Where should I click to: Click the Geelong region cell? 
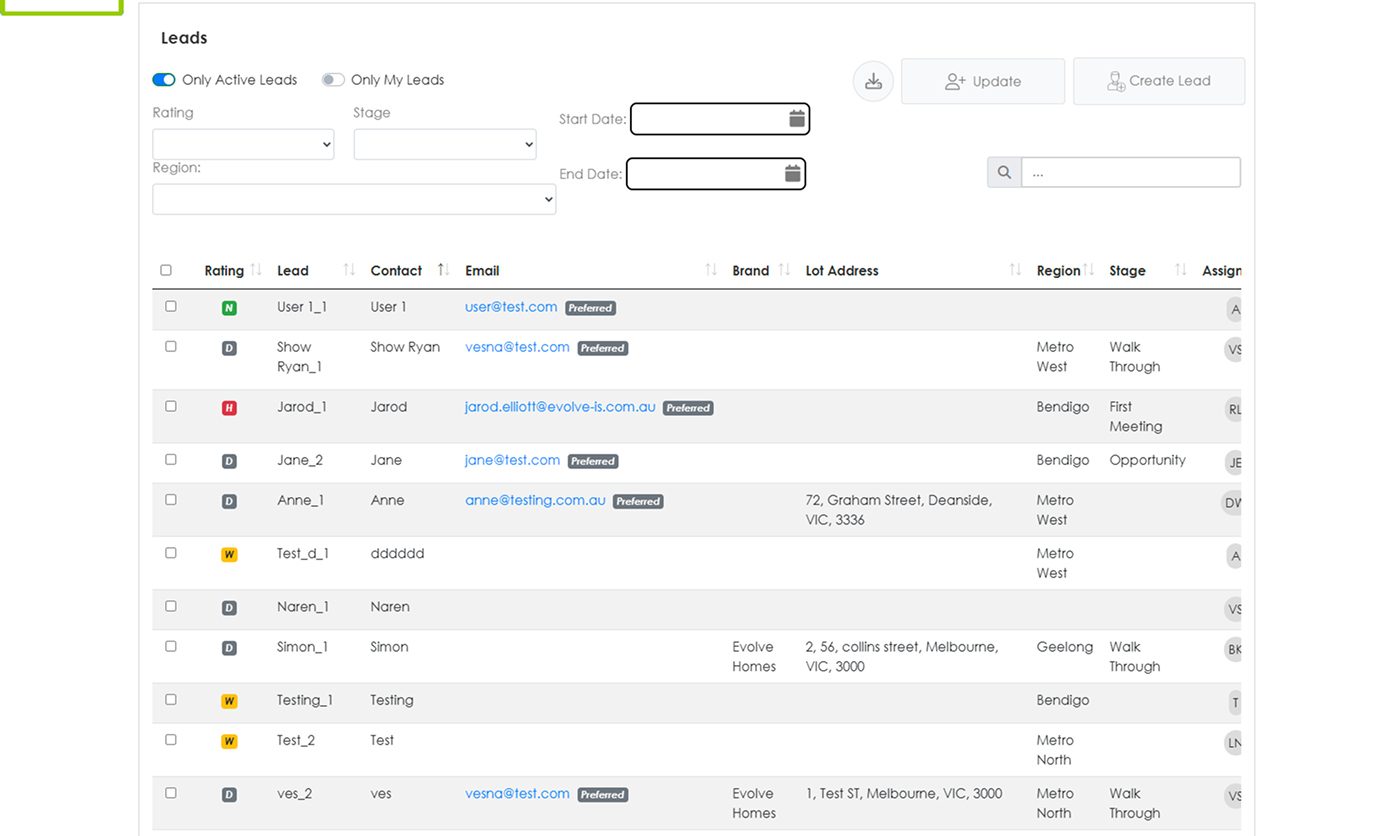pyautogui.click(x=1065, y=647)
